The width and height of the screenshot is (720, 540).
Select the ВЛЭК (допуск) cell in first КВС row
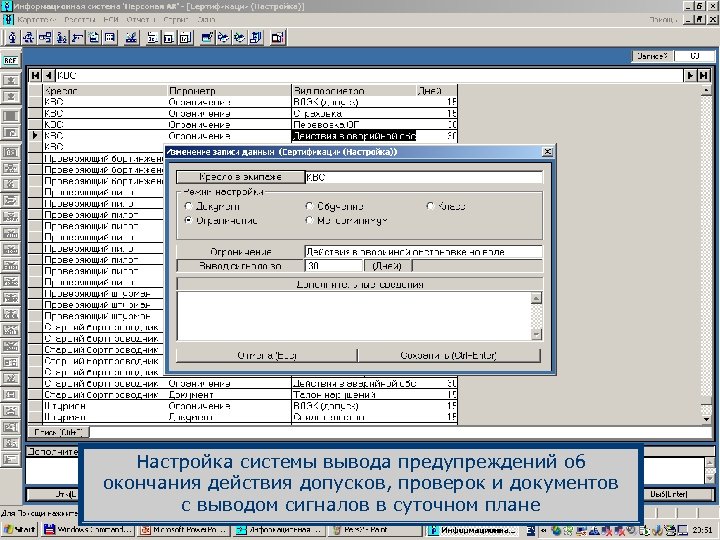pos(354,102)
